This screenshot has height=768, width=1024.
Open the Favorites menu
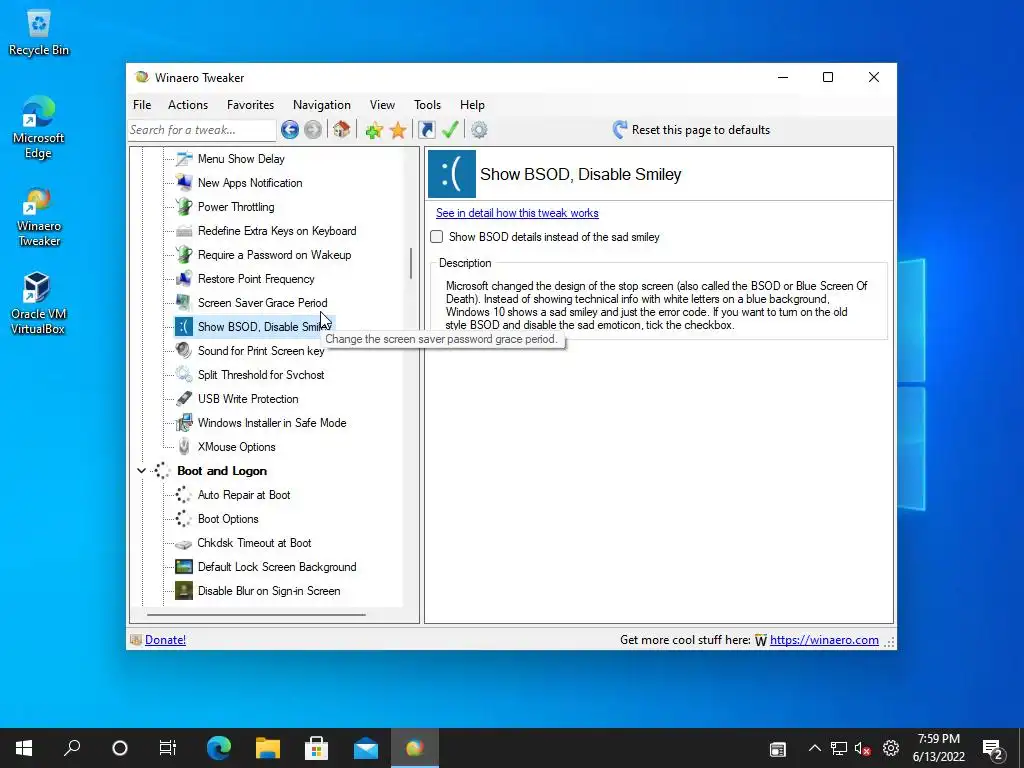tap(250, 105)
